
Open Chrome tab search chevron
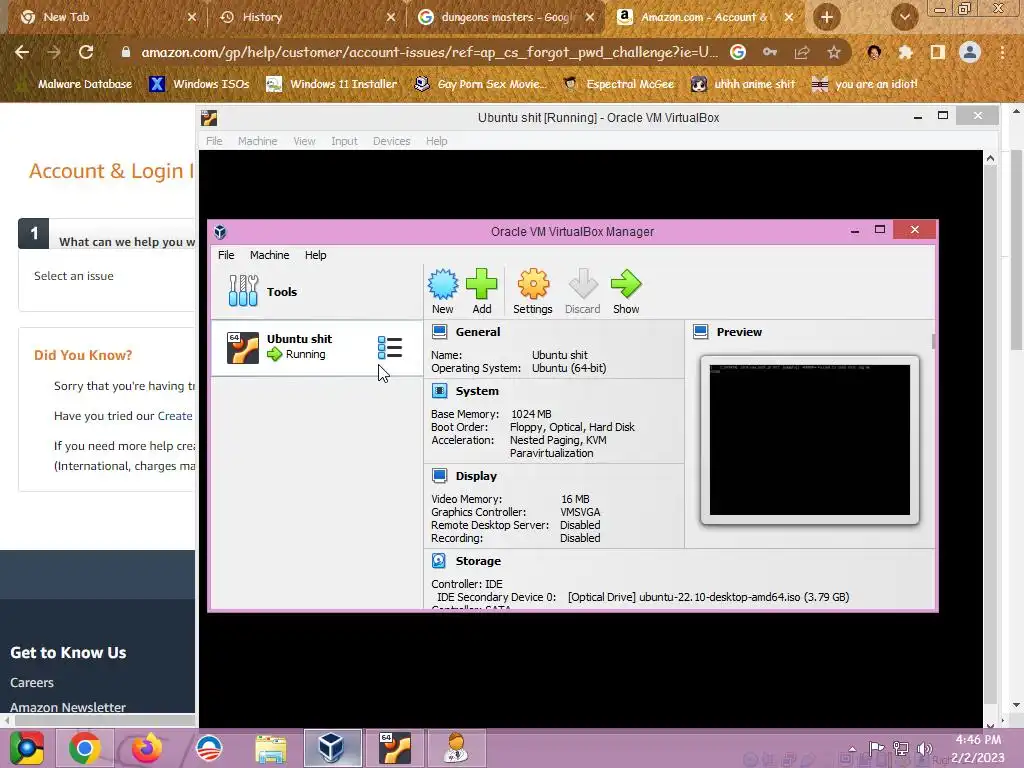point(904,17)
